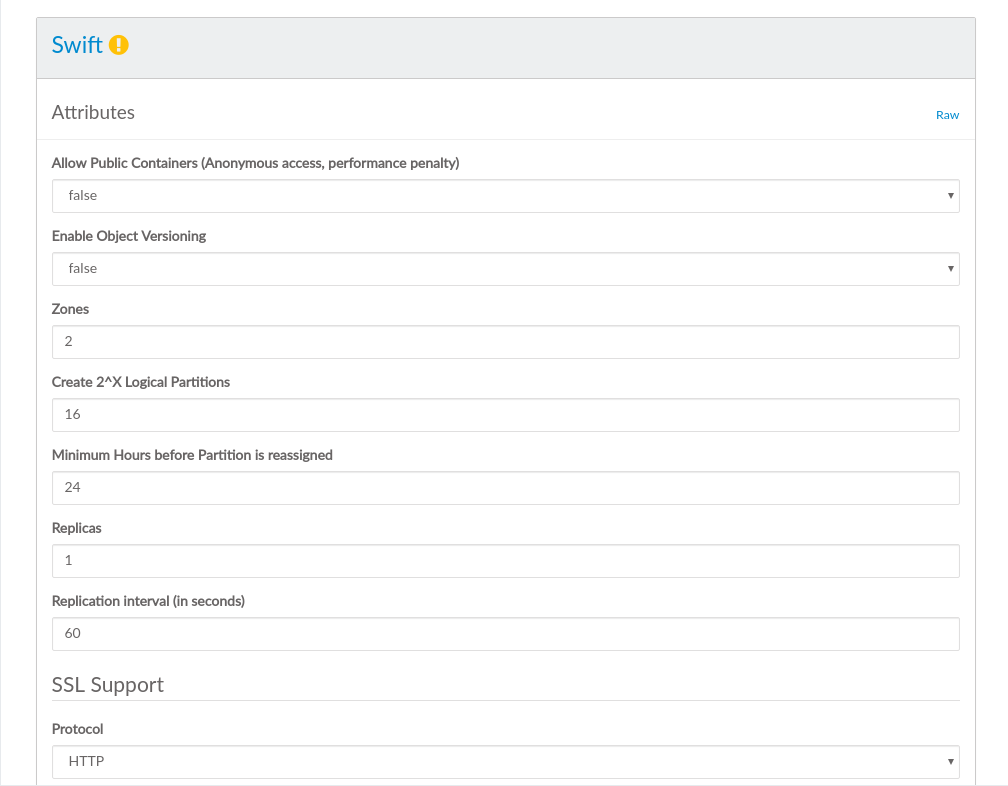Click the Swift title link

point(77,45)
